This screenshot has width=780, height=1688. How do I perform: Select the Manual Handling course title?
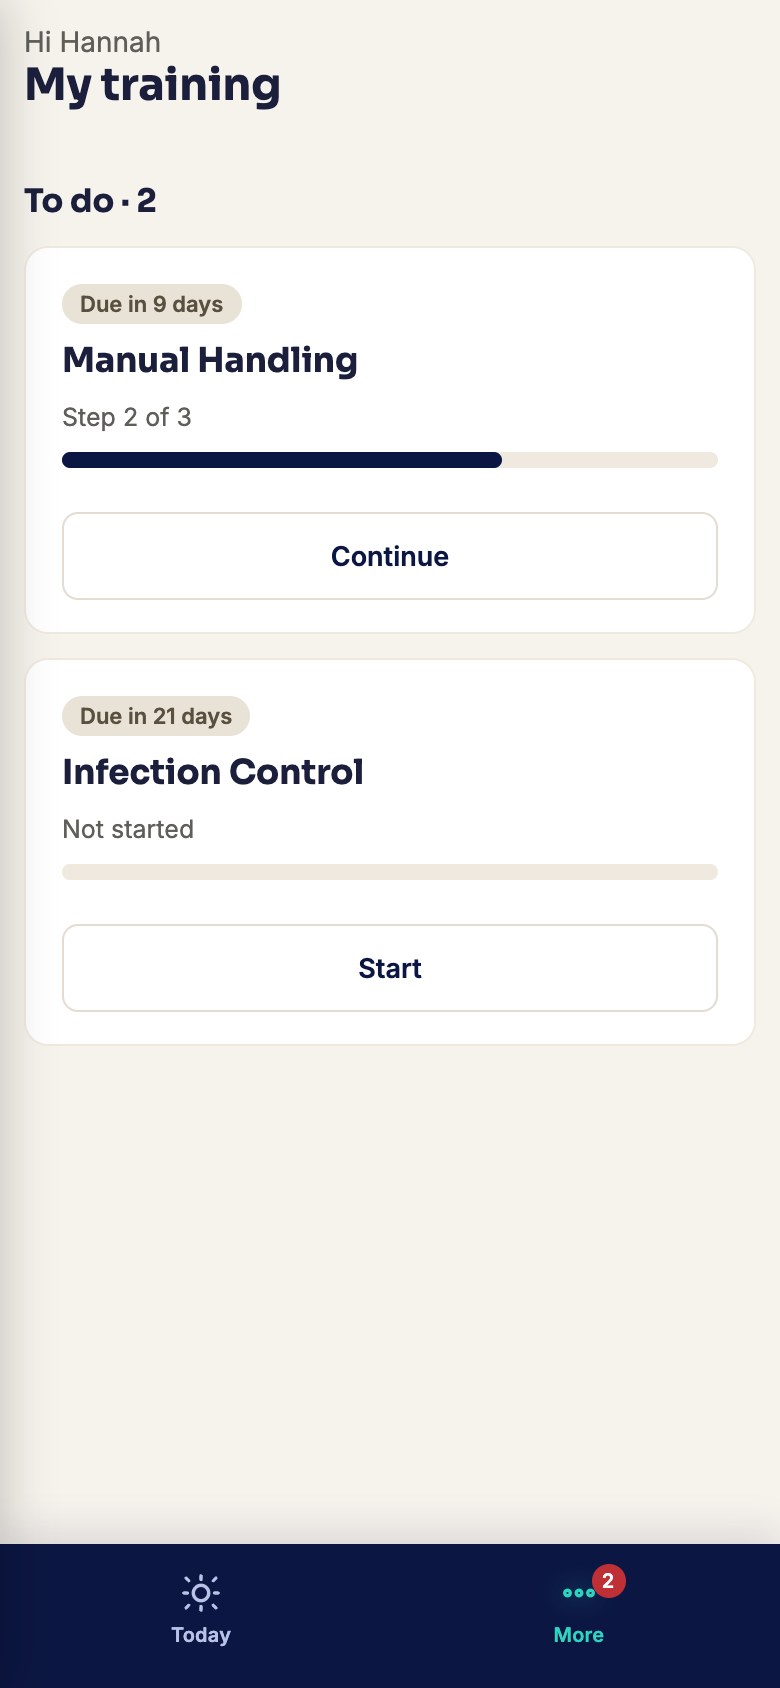point(210,360)
